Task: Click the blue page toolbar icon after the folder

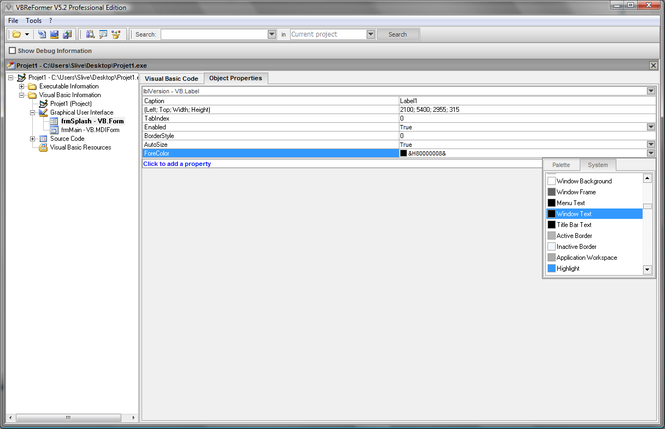Action: point(42,34)
